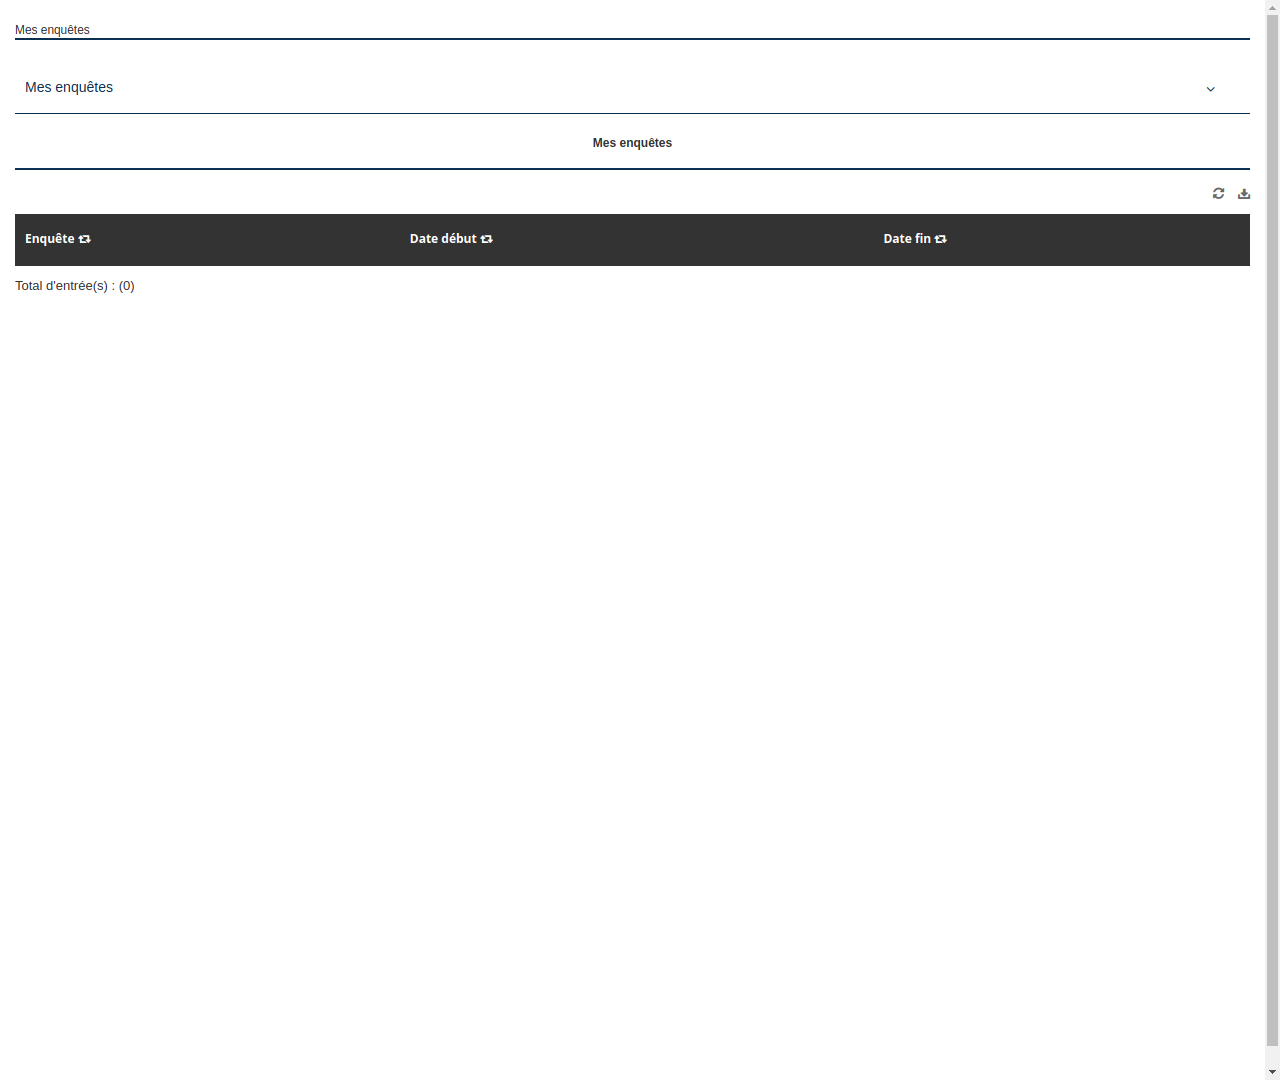Click the centered Mes enquêtes heading
1280x1080 pixels.
tap(632, 143)
